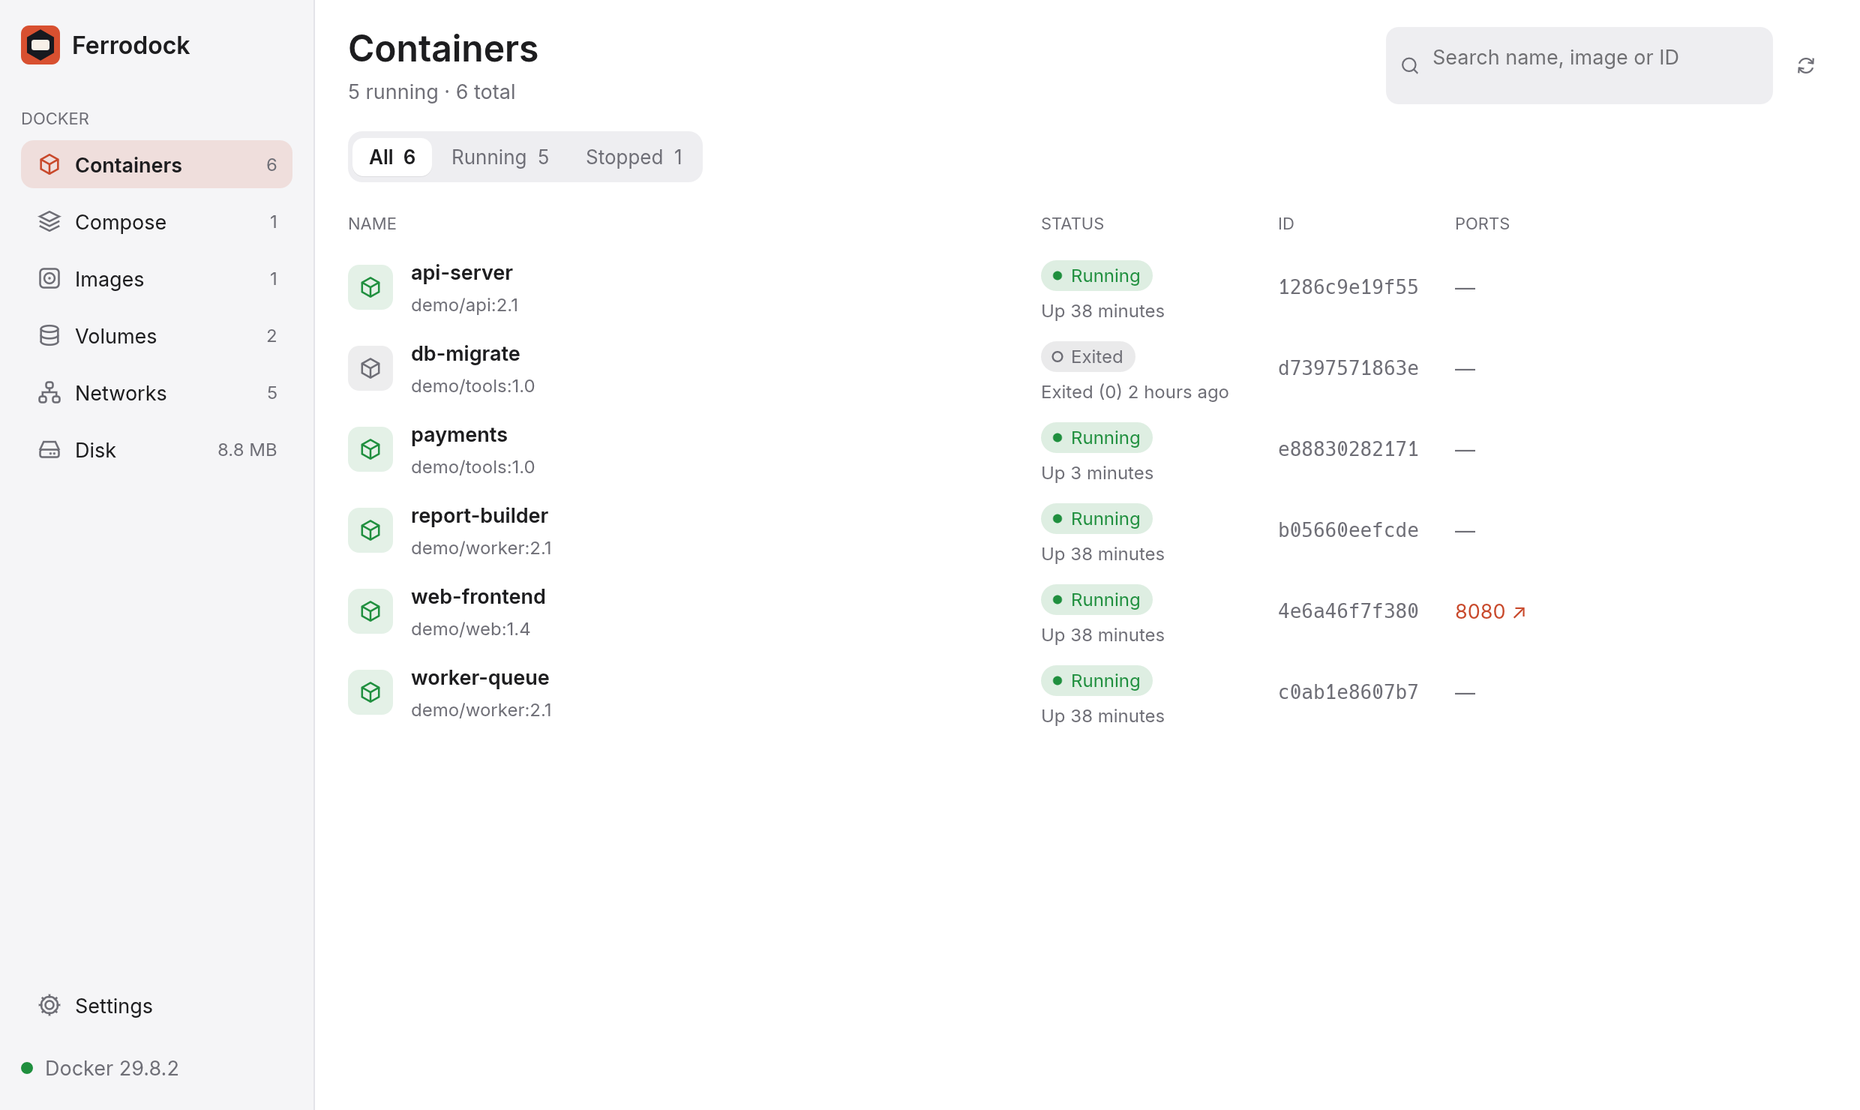
Task: Click the search magnifier icon
Action: point(1410,66)
